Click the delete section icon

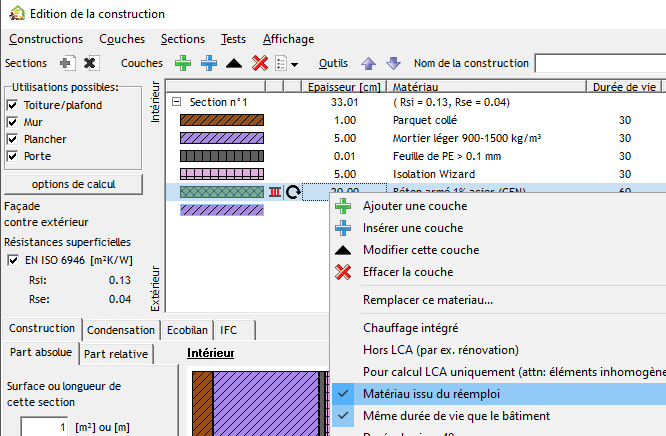click(90, 63)
